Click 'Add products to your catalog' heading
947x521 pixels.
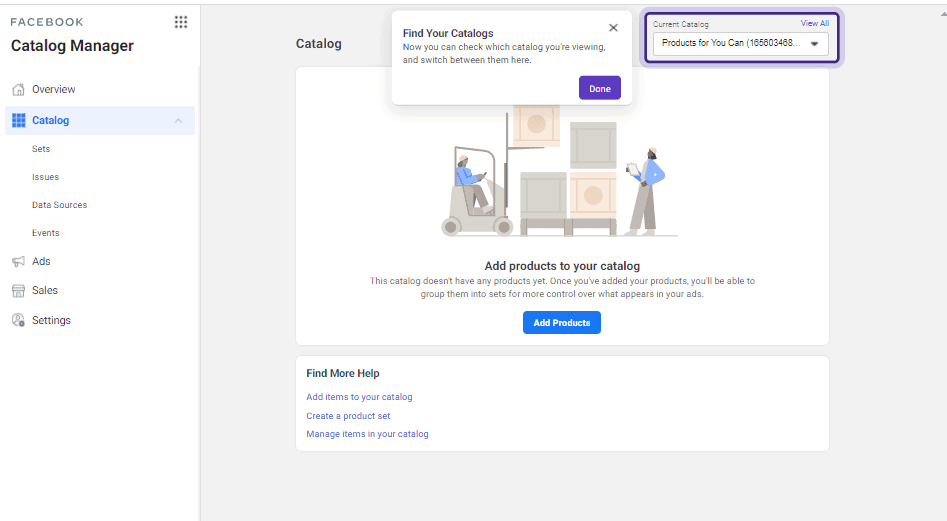562,266
